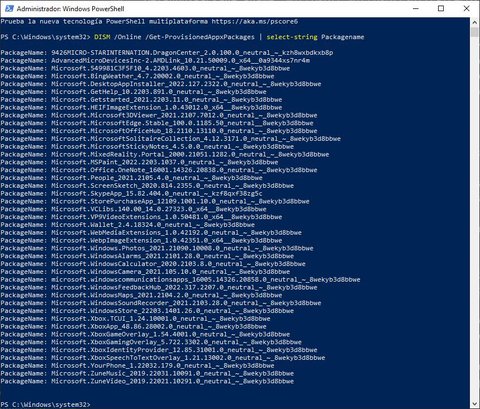The image size is (480, 409).
Task: Click the Windows.Photos package line
Action: 157,249
